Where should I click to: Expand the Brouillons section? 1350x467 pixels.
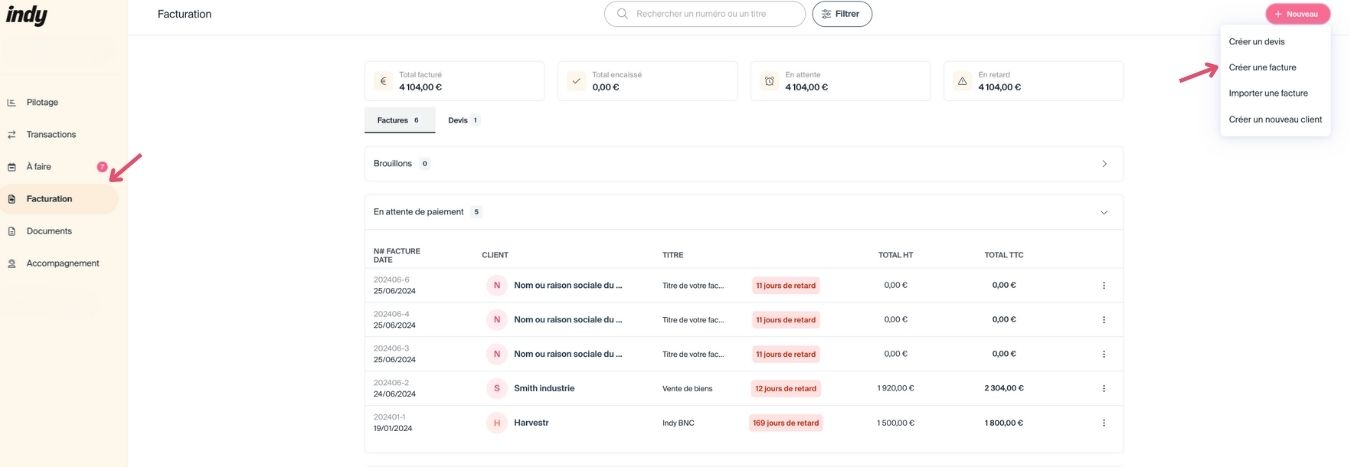coord(1104,163)
